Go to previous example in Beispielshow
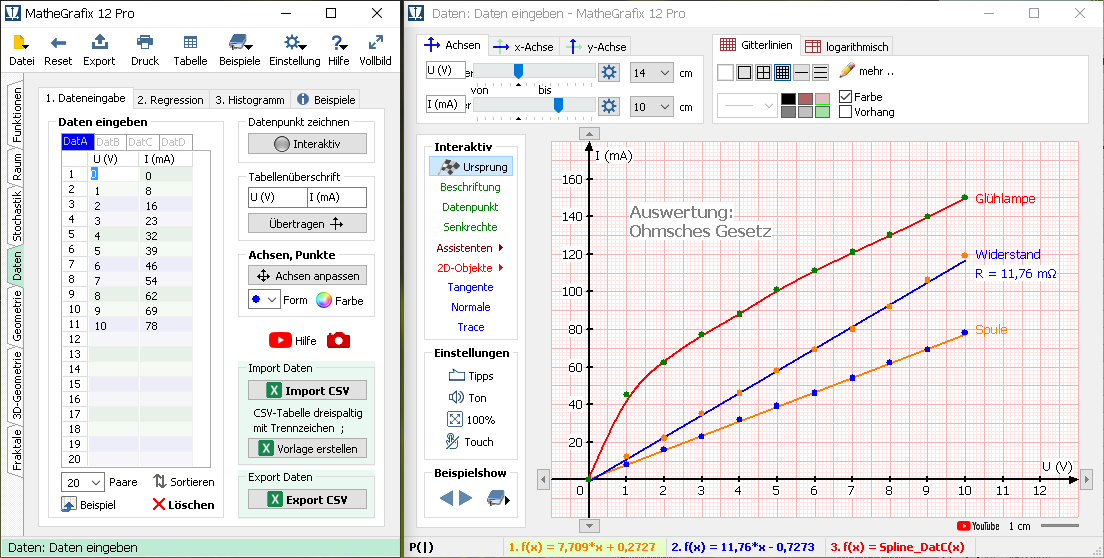The image size is (1104, 558). (446, 498)
